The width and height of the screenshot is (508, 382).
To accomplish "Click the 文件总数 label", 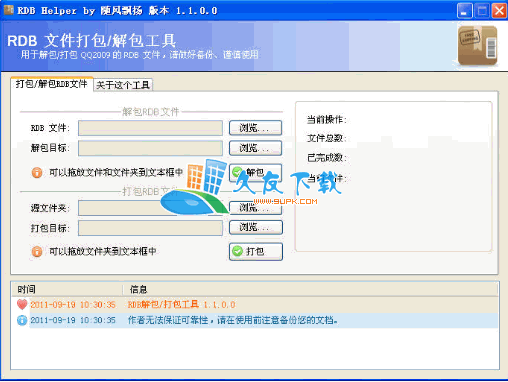I will click(327, 138).
